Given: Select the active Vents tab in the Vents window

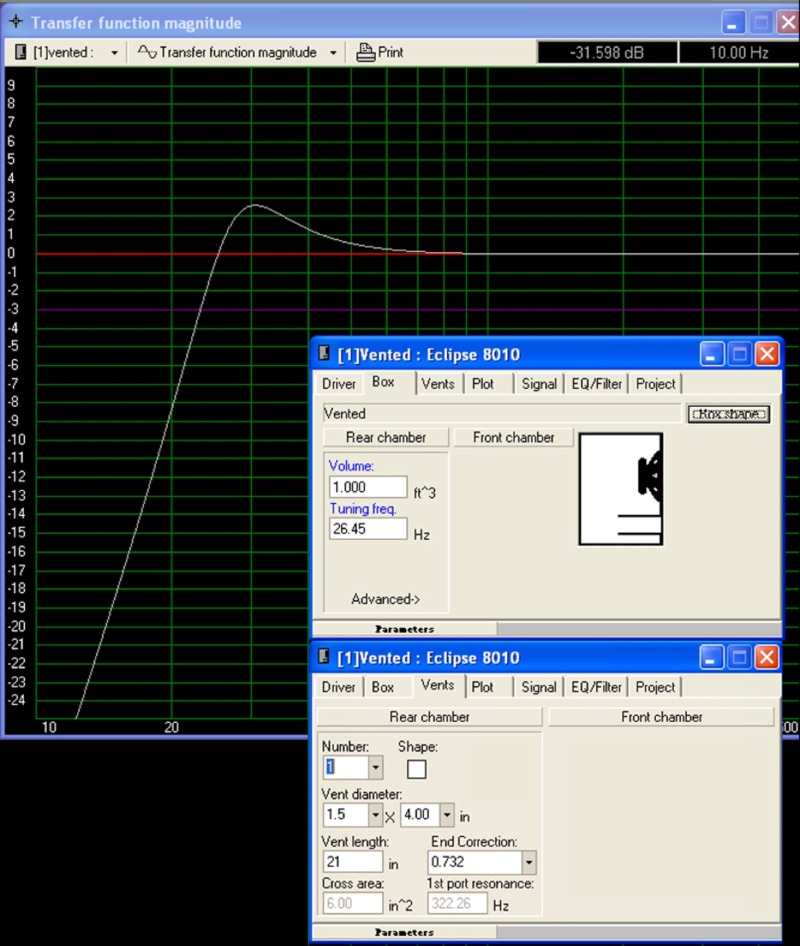Looking at the screenshot, I should point(437,685).
